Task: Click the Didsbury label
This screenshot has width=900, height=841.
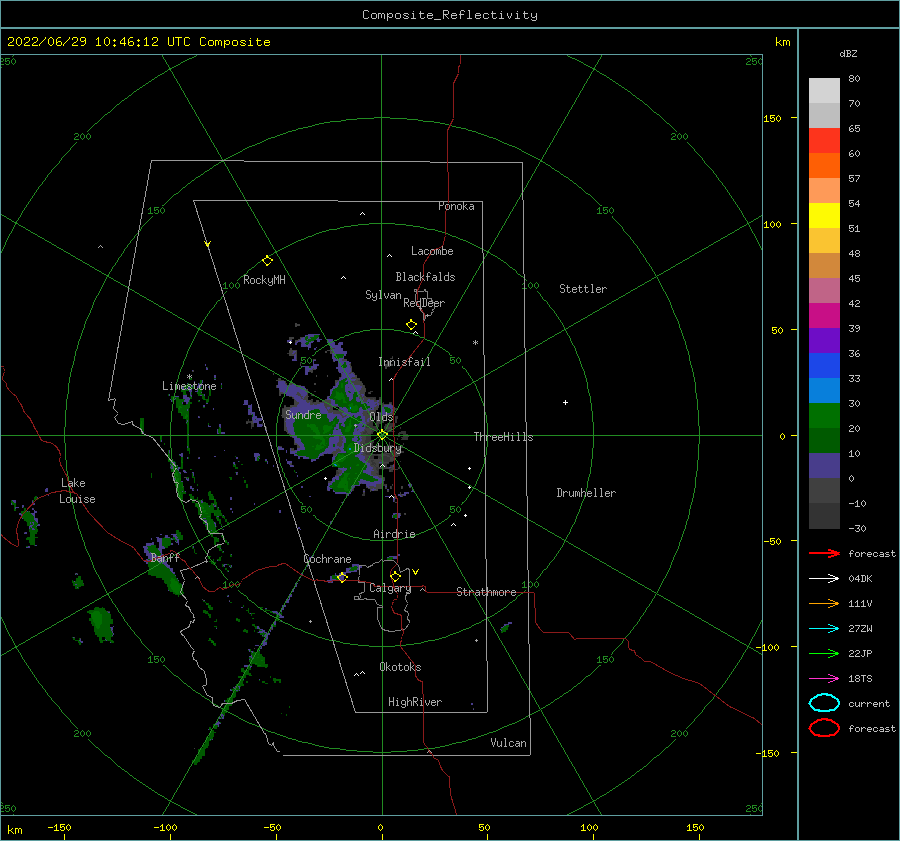Action: (x=378, y=448)
